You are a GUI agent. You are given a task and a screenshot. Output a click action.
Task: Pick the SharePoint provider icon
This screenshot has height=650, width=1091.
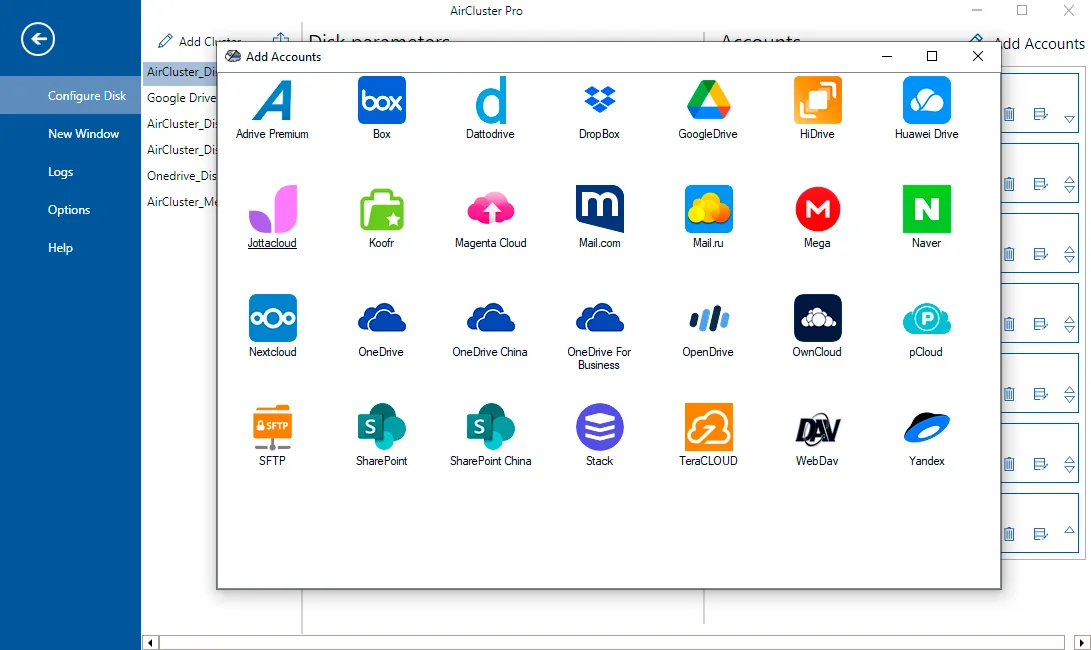pyautogui.click(x=381, y=427)
